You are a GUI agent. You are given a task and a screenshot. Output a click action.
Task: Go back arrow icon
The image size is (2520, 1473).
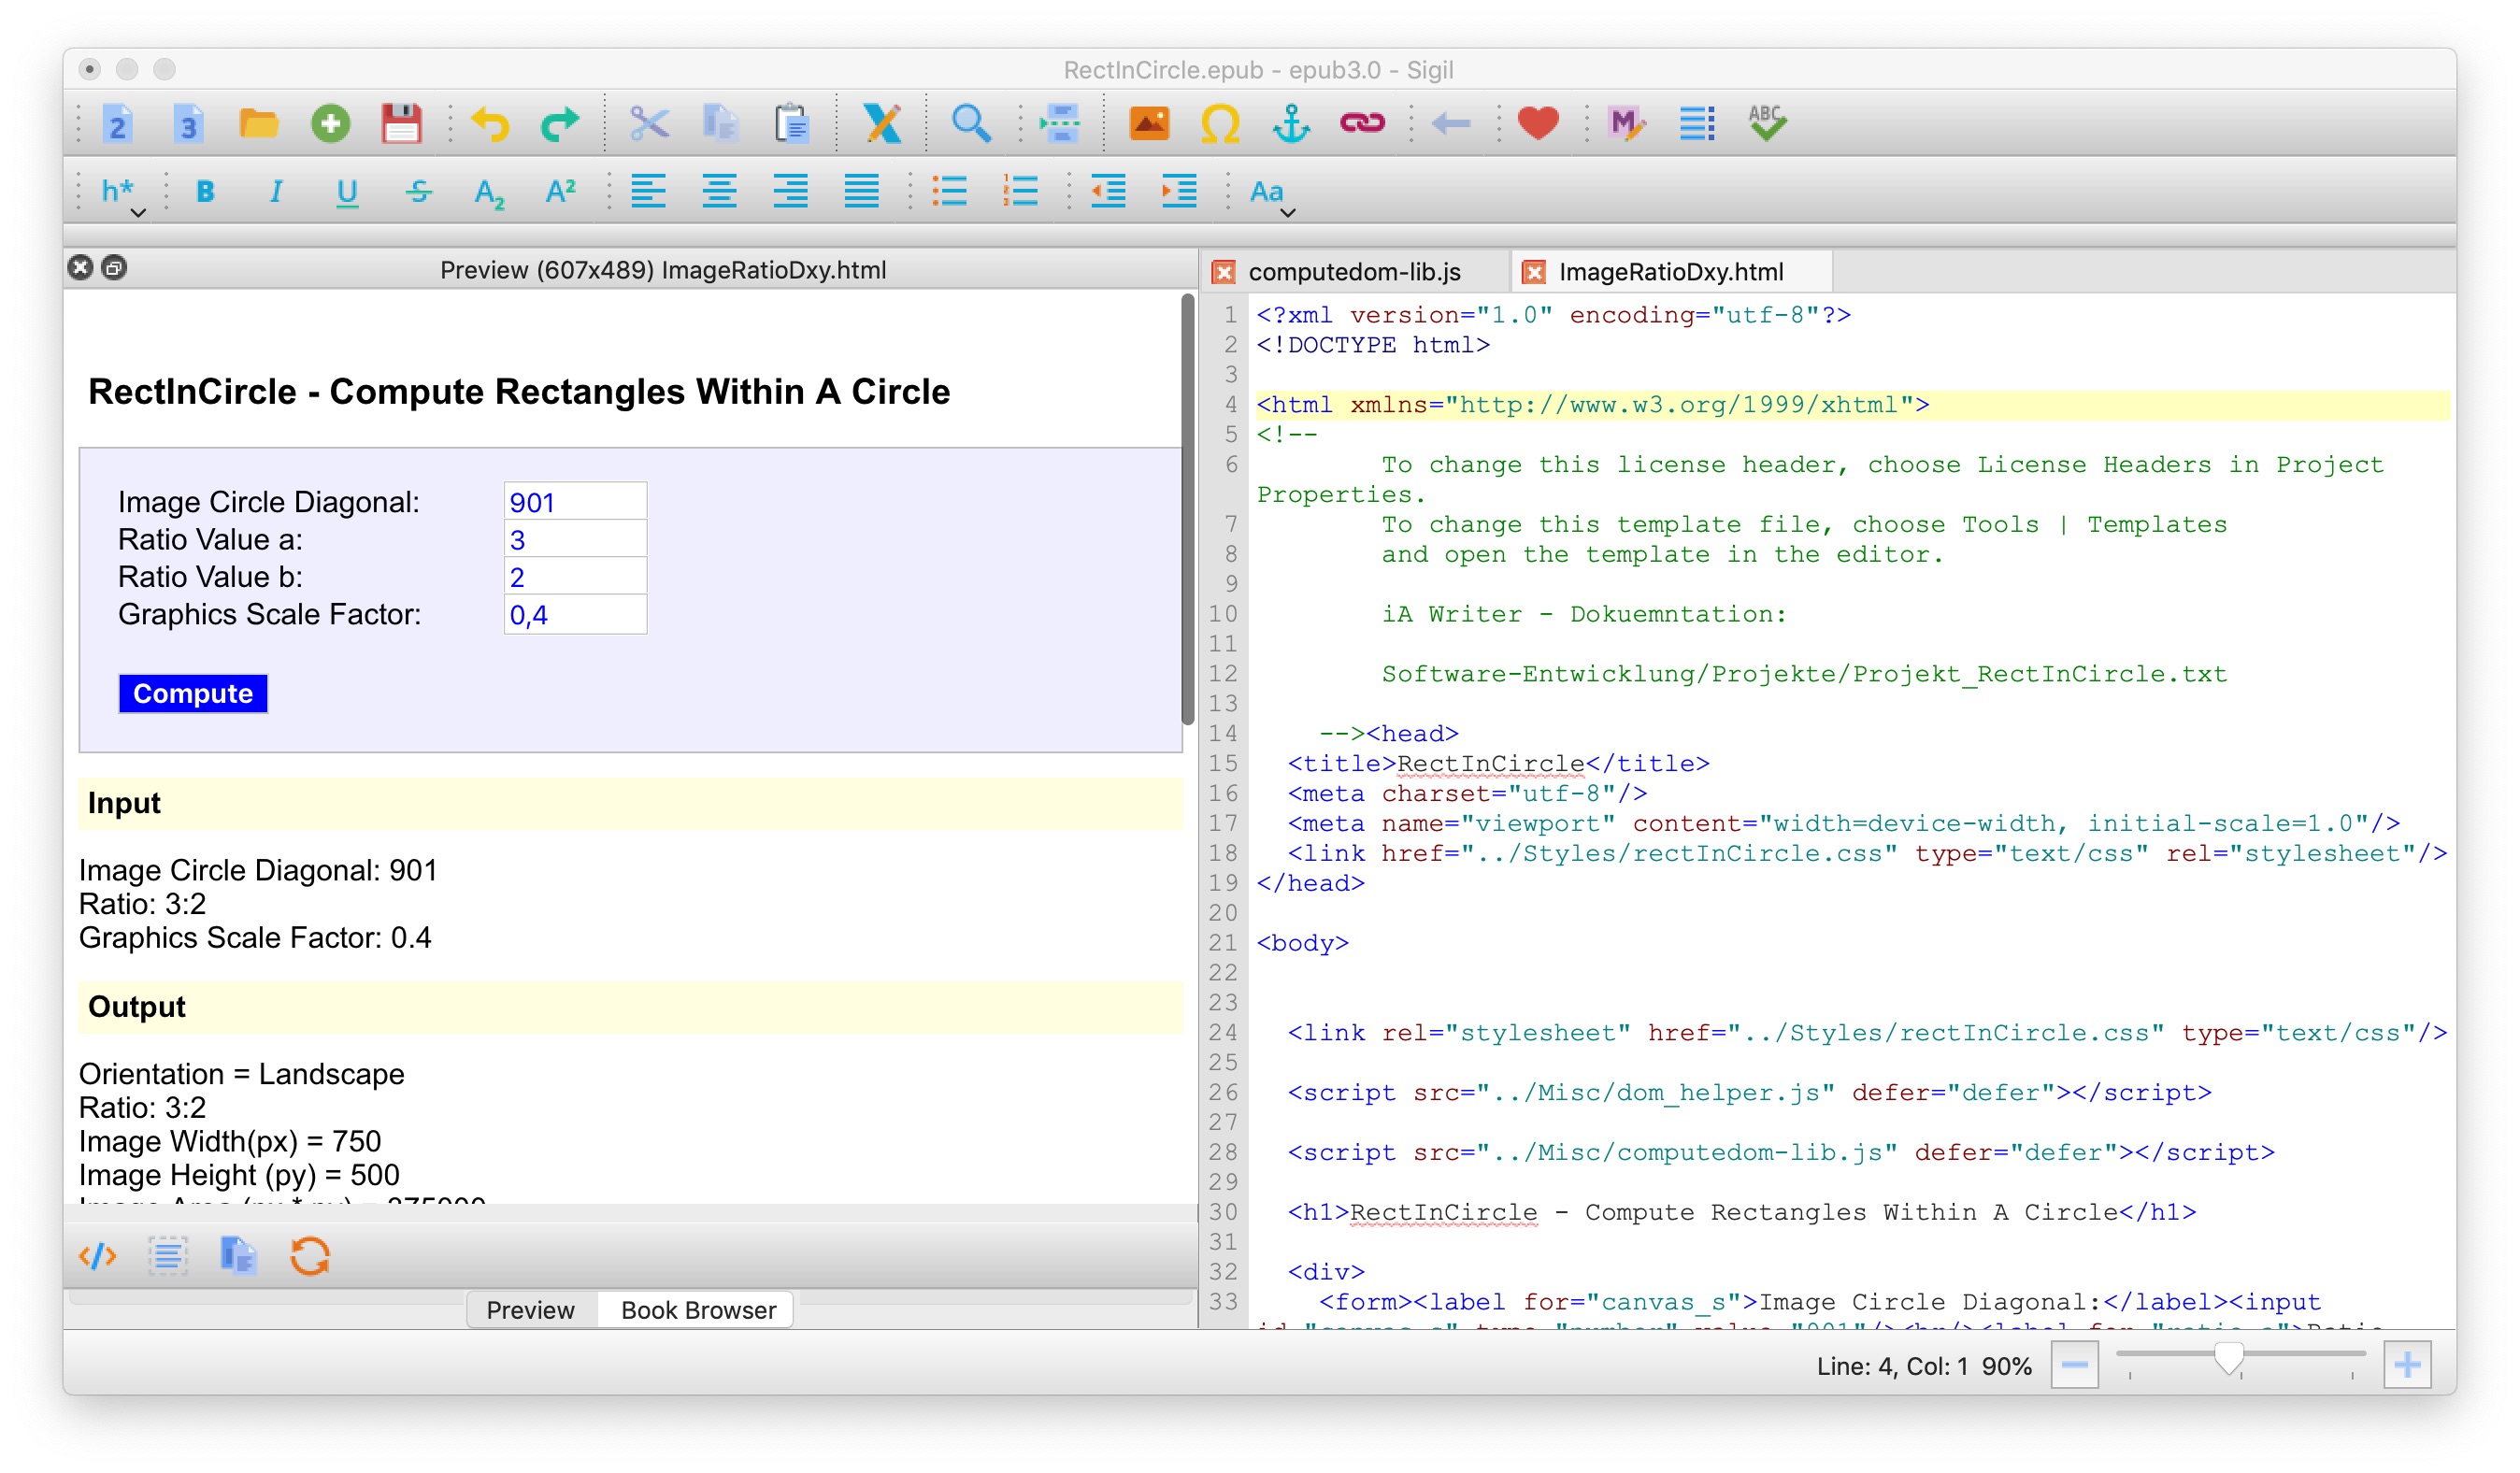(x=1451, y=124)
